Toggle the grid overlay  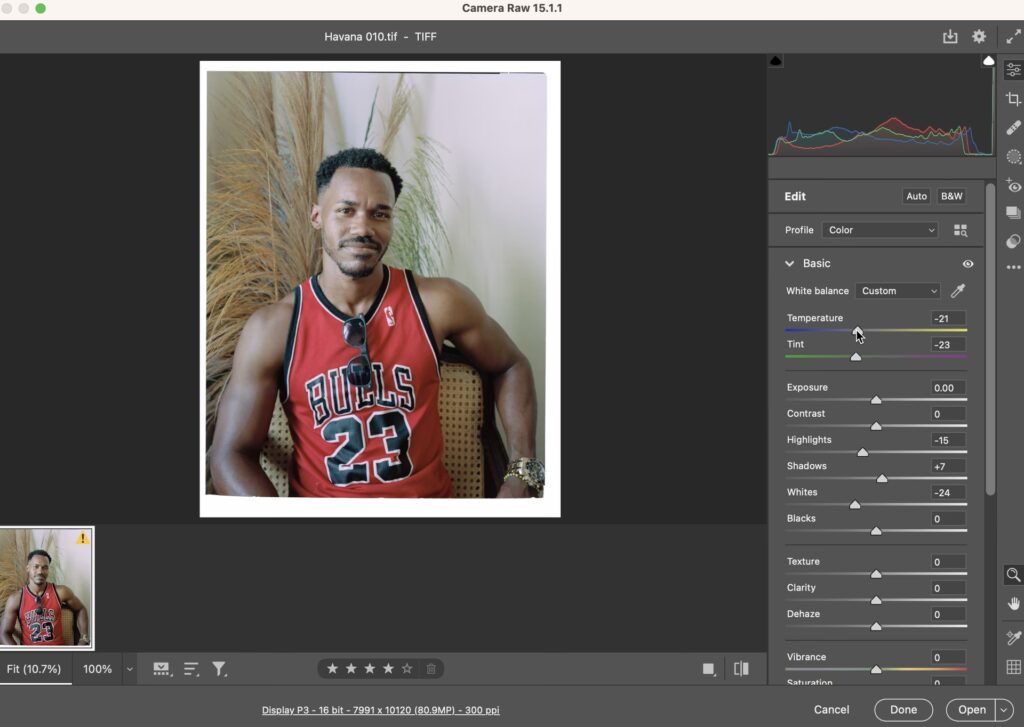click(1013, 667)
